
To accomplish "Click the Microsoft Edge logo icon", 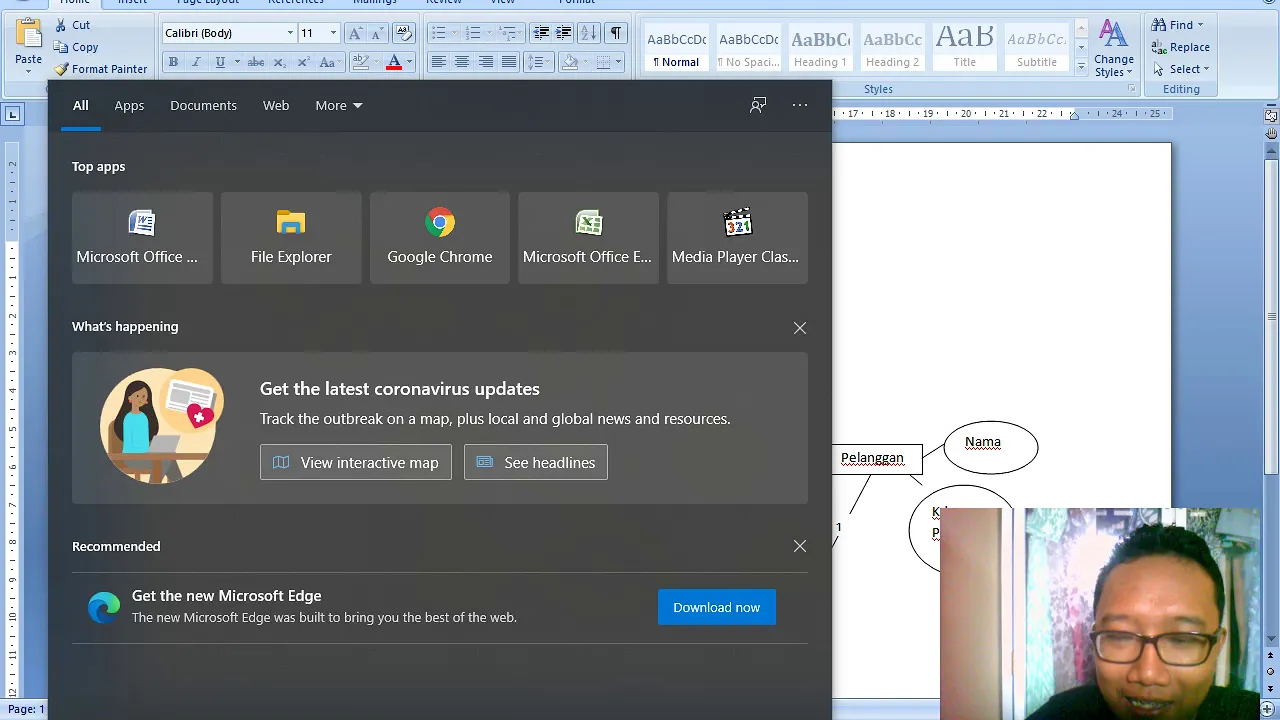I will (x=104, y=607).
